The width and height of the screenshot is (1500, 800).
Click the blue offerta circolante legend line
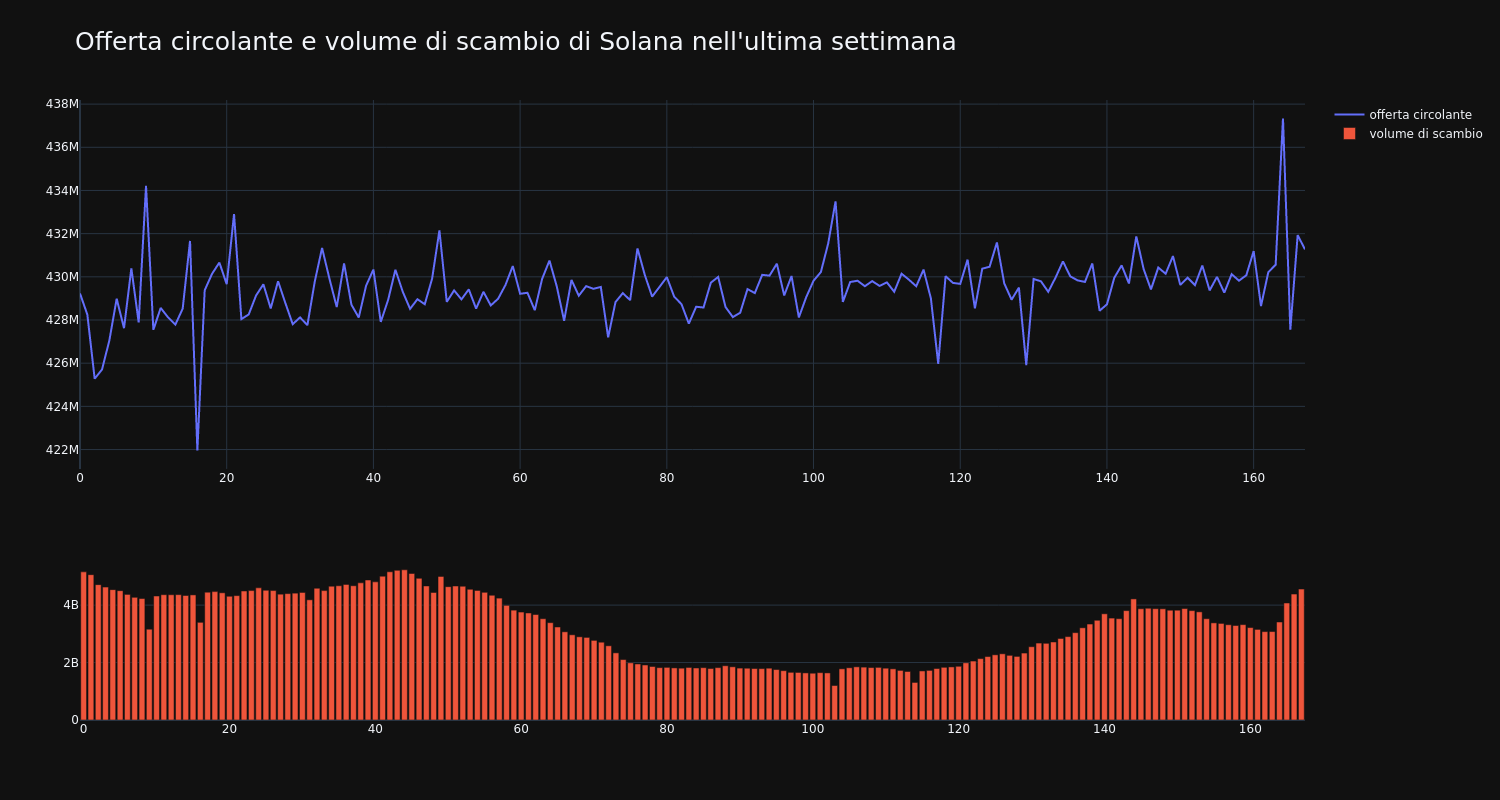1349,115
